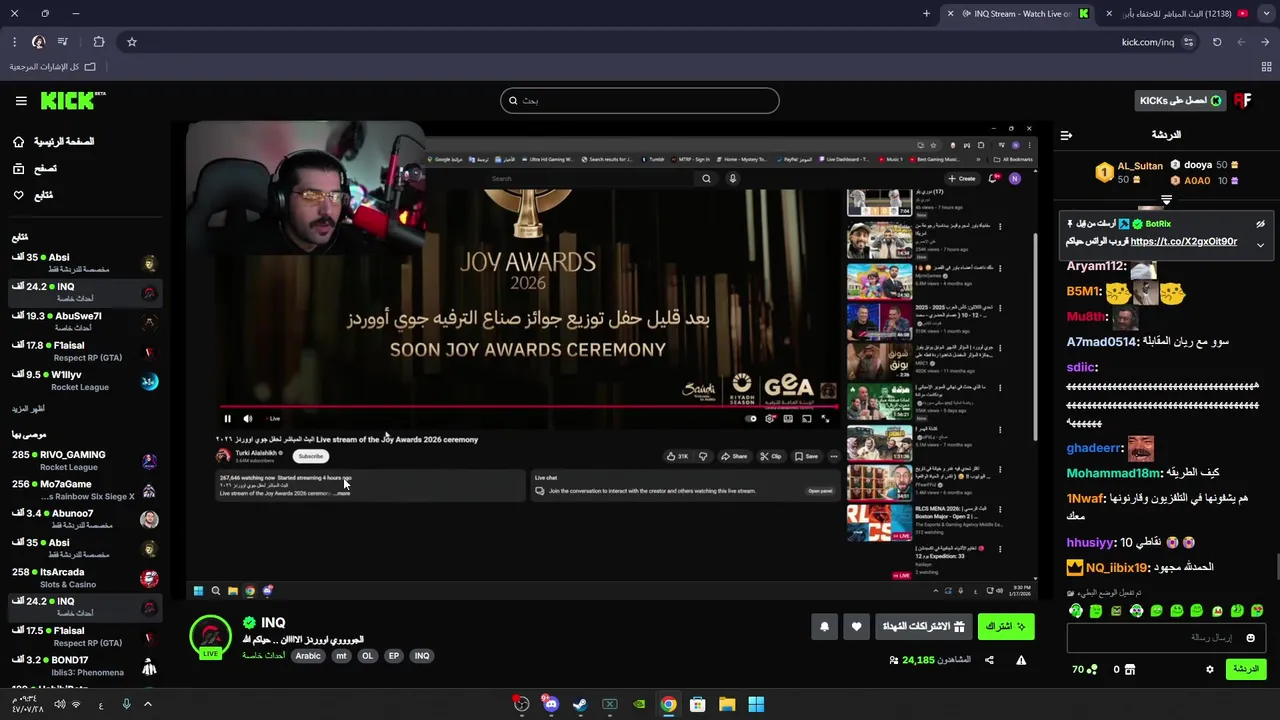1280x720 pixels.
Task: Open the browser extensions puzzle icon
Action: 98,42
